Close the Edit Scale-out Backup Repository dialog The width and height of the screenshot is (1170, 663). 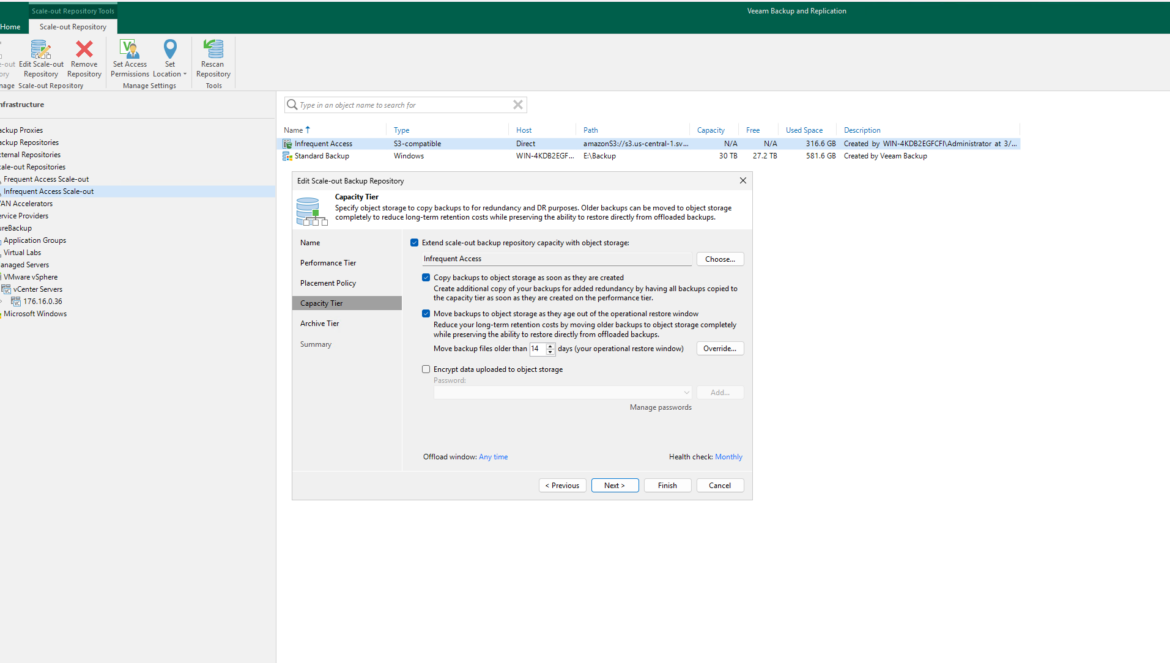click(x=742, y=180)
